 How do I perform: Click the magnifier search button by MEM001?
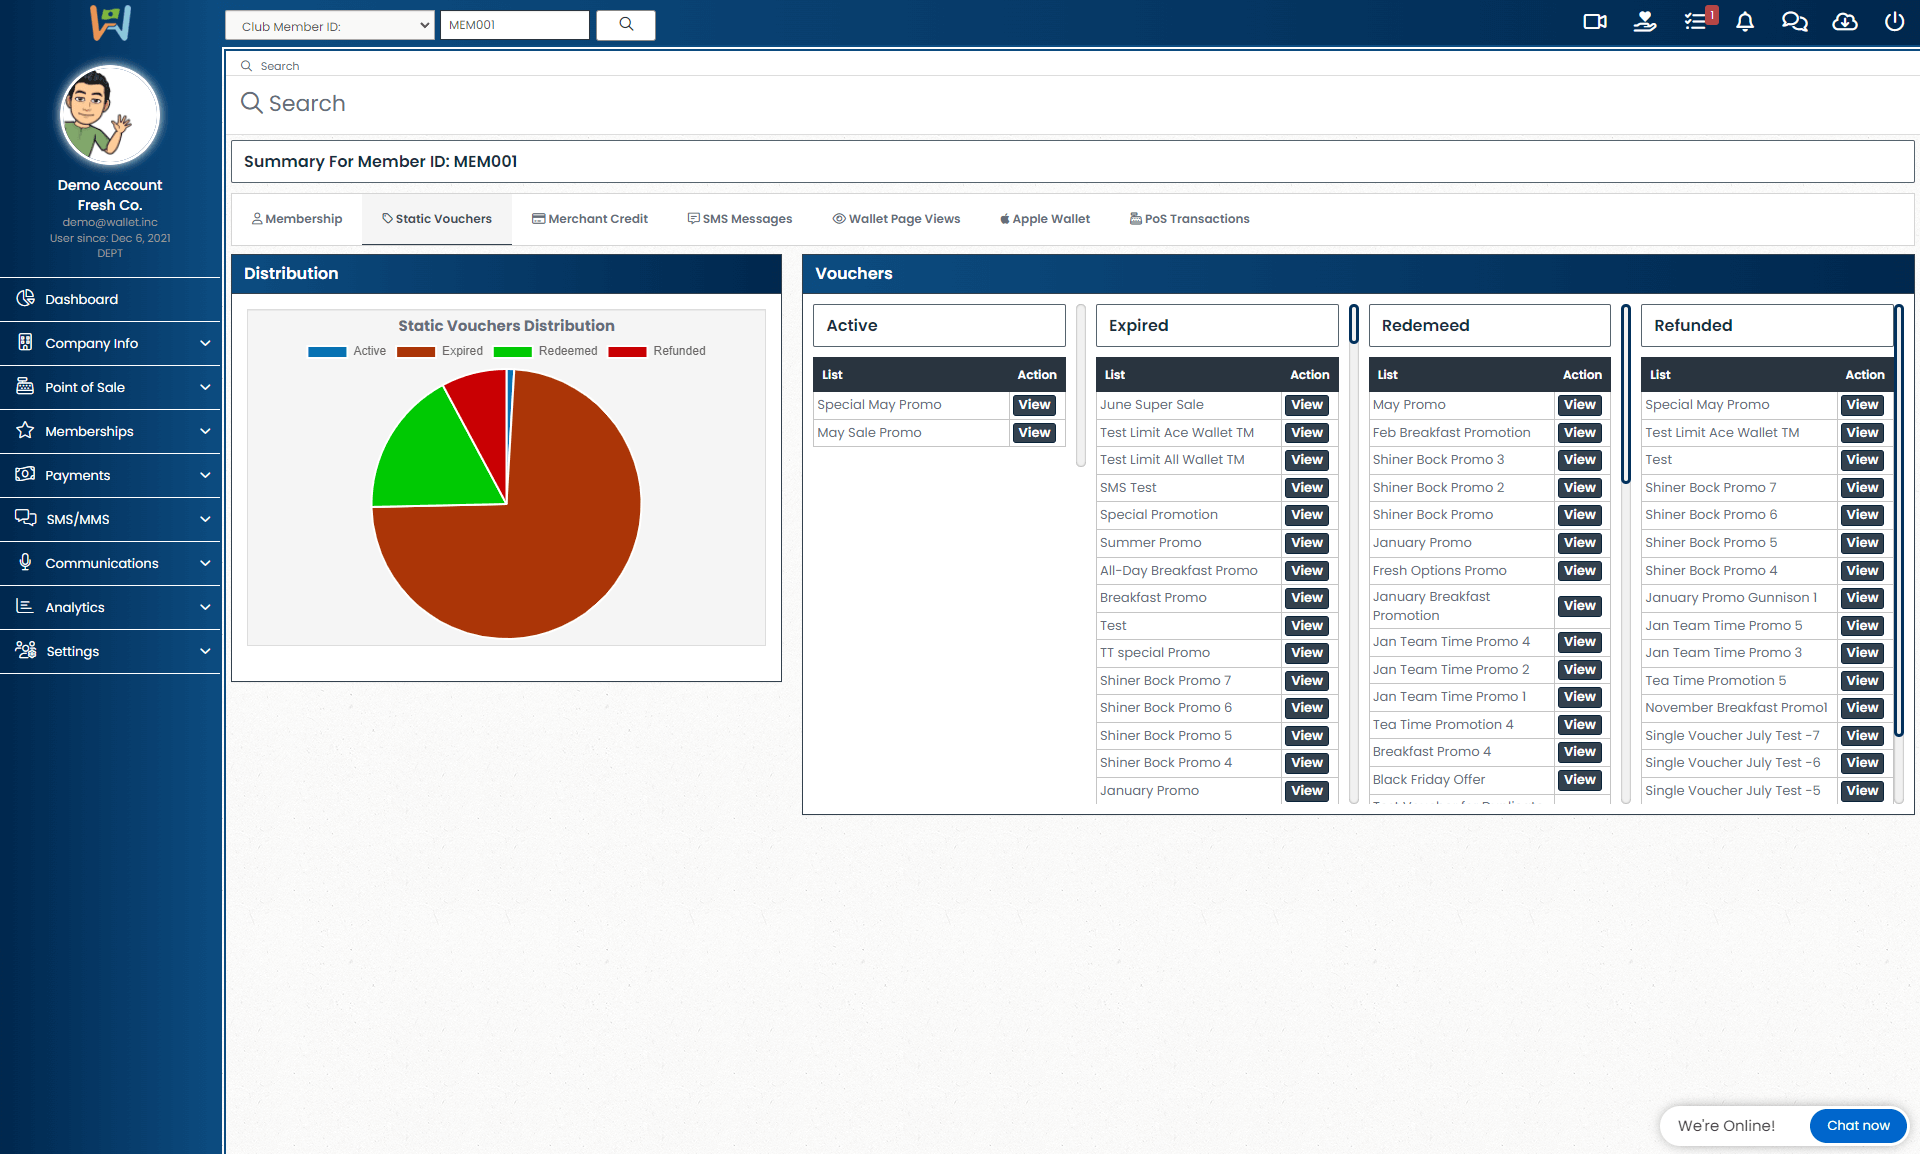pos(626,25)
